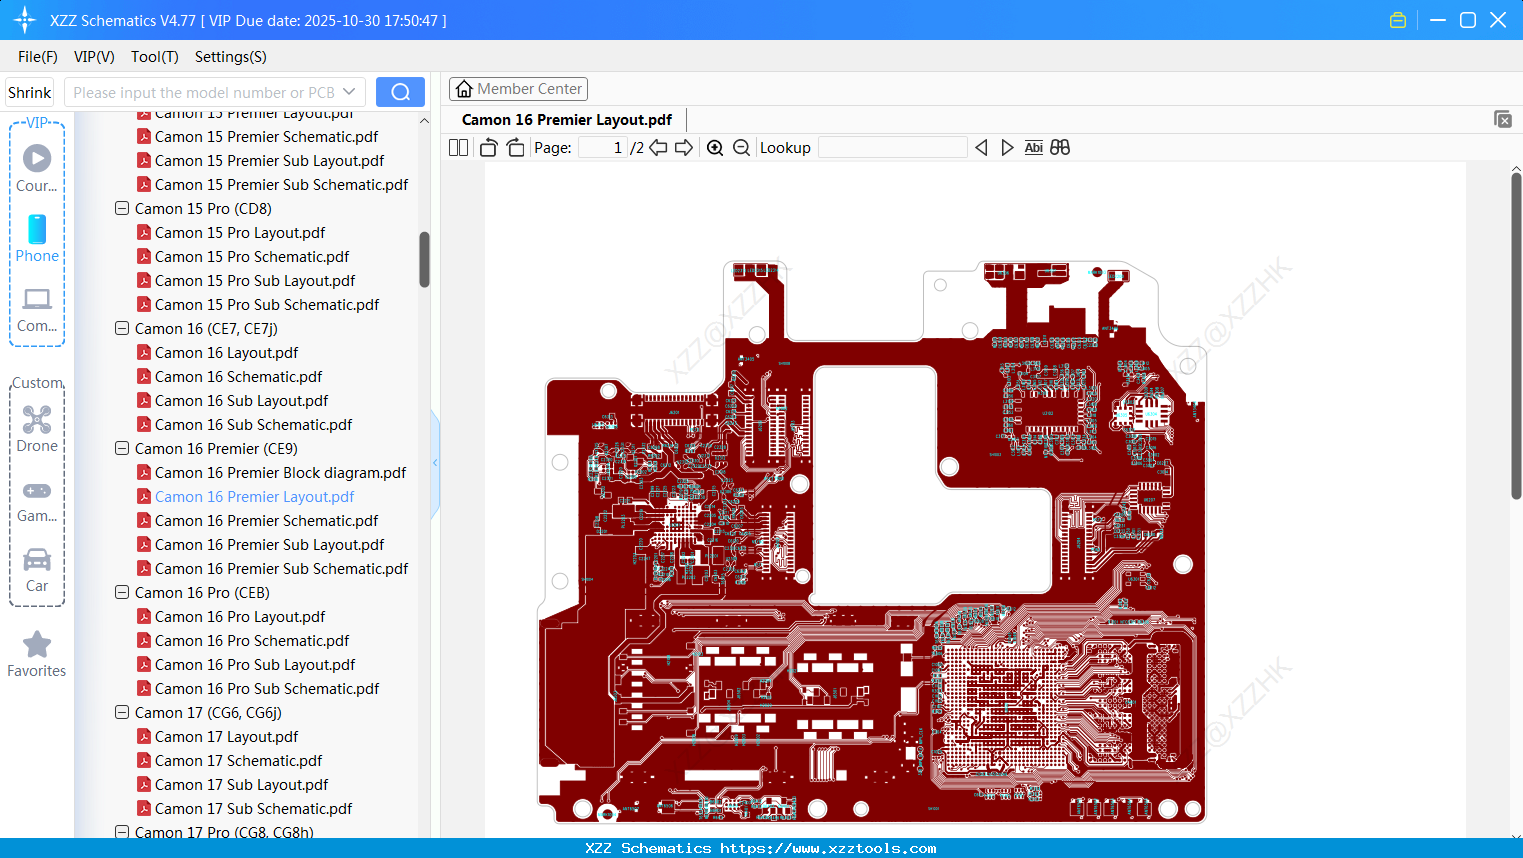Zoom in on the layout PDF
Image resolution: width=1523 pixels, height=858 pixels.
(x=715, y=147)
